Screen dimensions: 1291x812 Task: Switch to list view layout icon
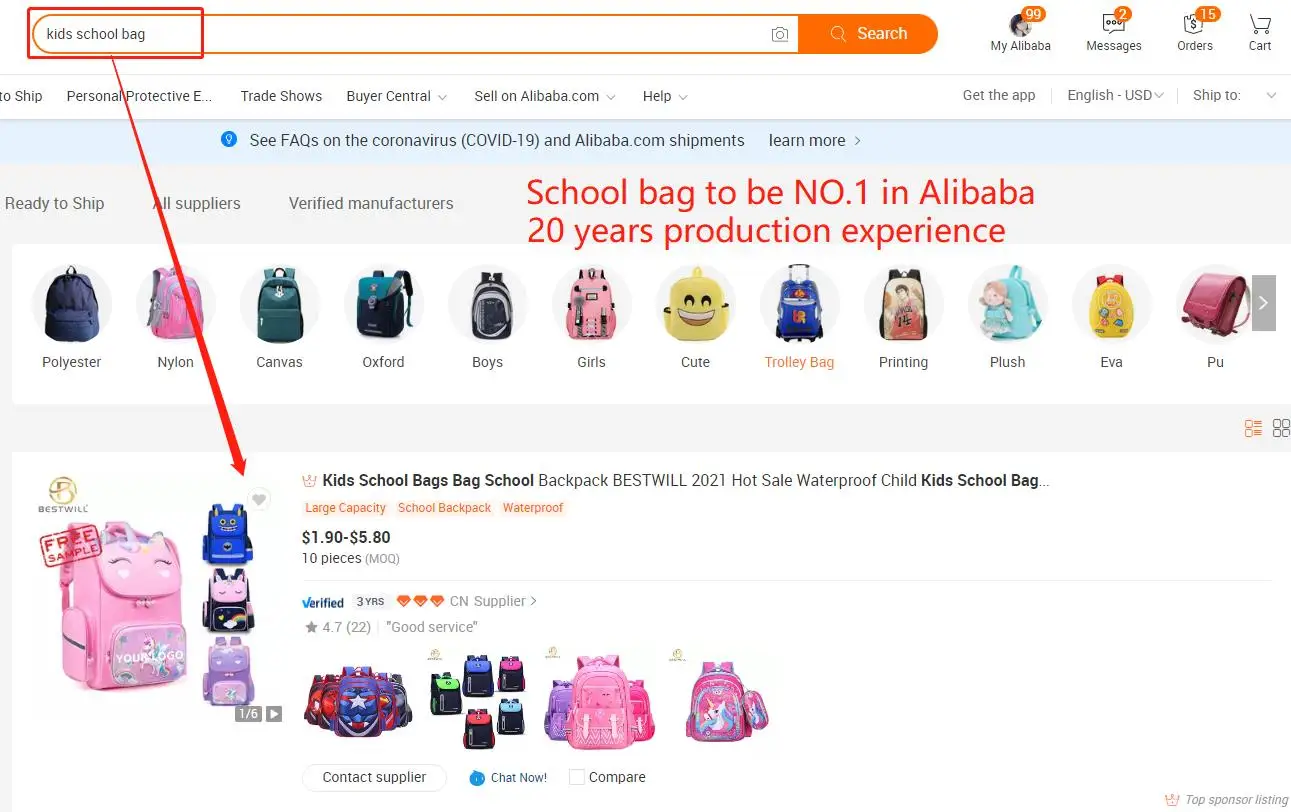1253,429
